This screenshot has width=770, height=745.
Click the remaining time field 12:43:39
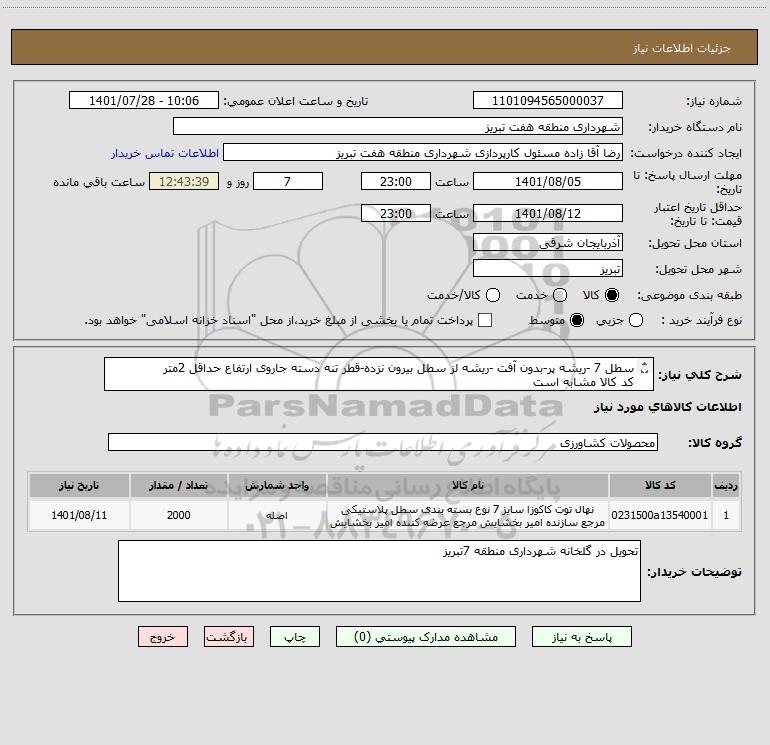(184, 181)
